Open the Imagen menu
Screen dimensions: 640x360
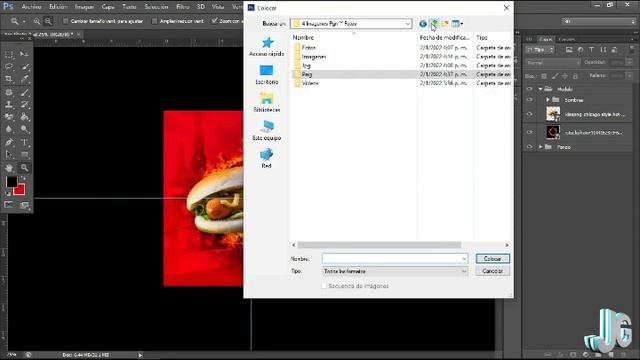tap(84, 7)
